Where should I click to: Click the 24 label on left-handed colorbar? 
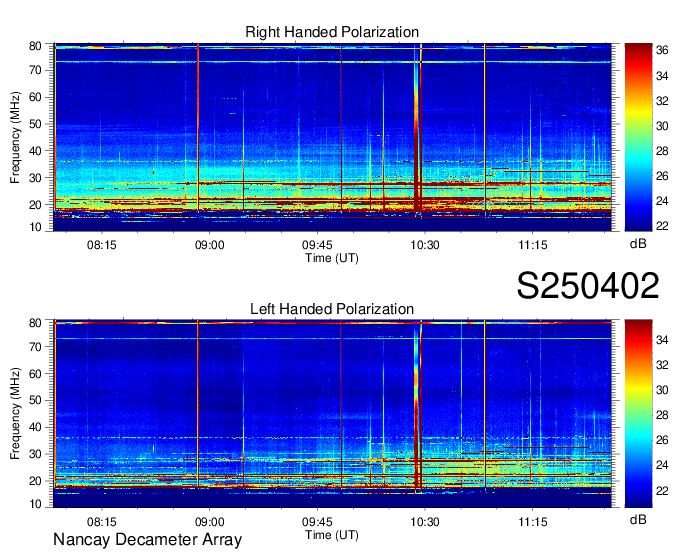pyautogui.click(x=662, y=465)
